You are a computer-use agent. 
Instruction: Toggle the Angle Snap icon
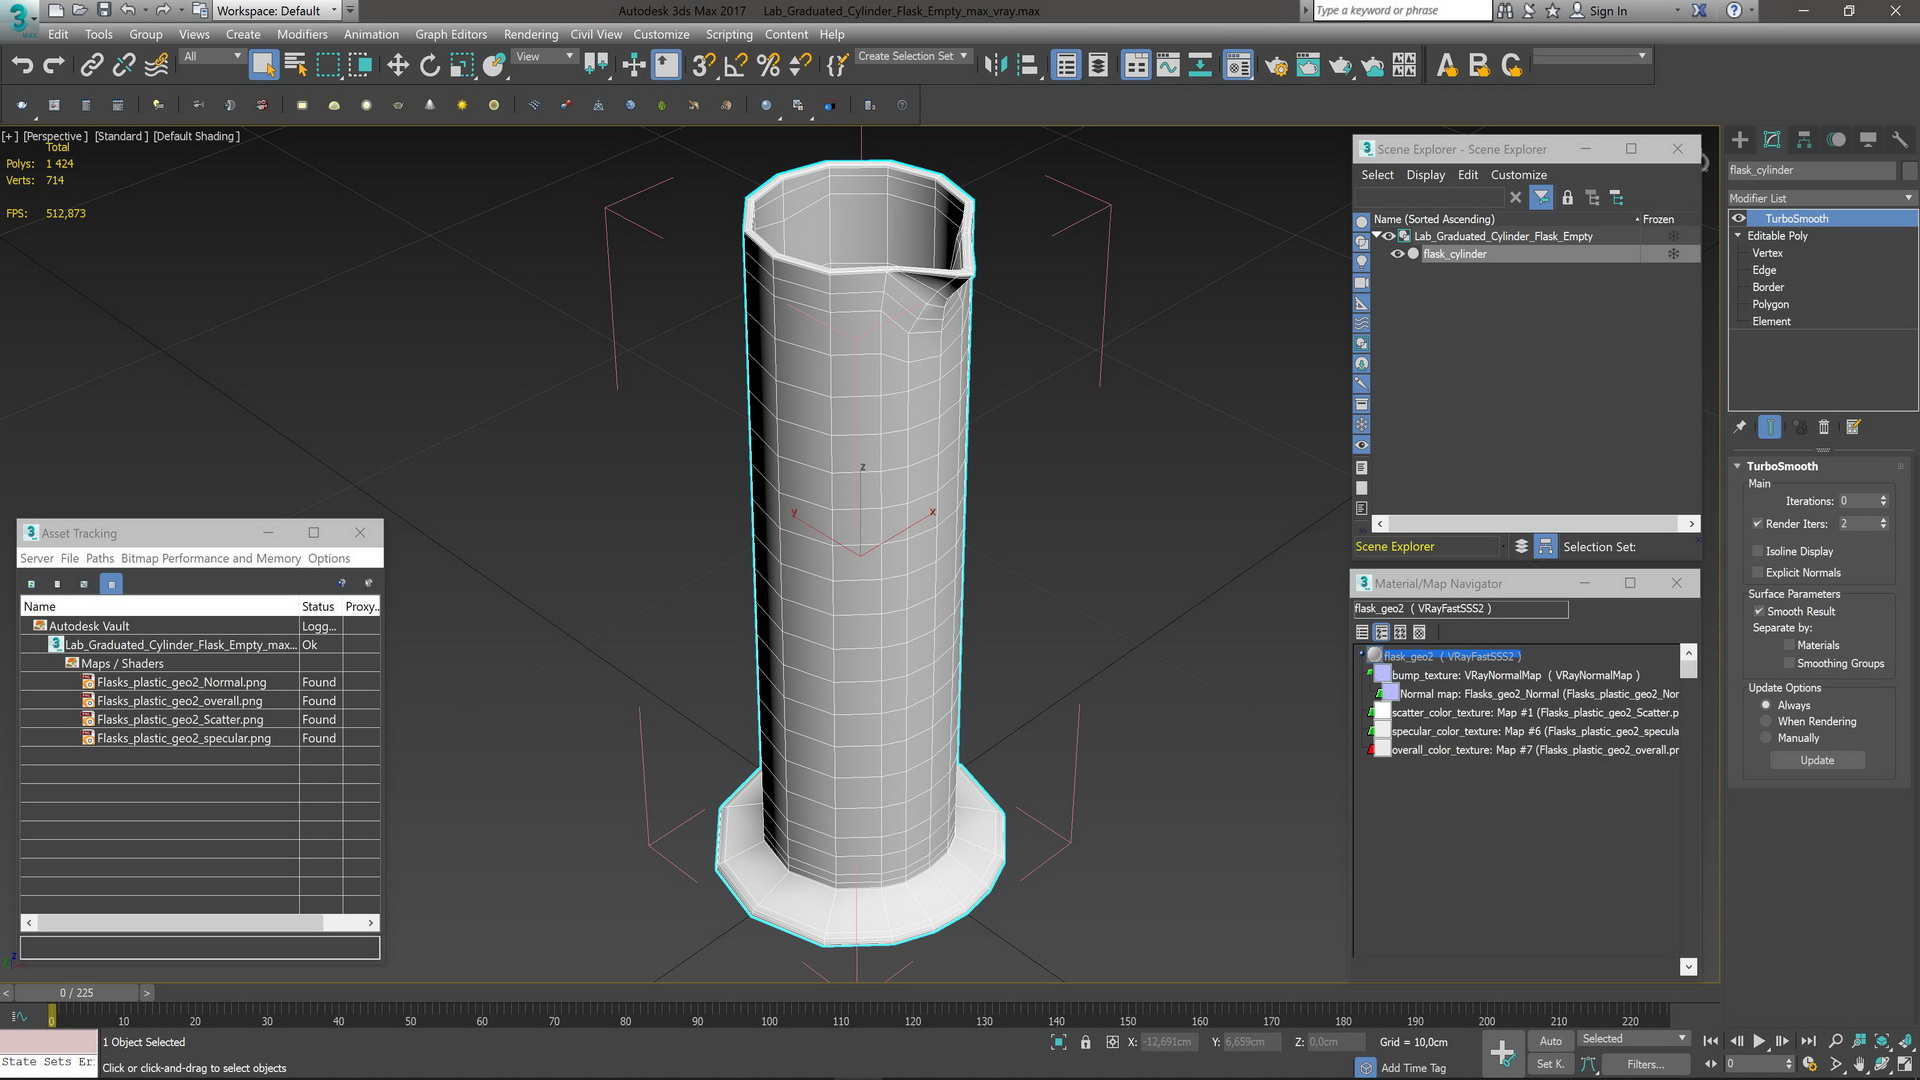[x=736, y=66]
